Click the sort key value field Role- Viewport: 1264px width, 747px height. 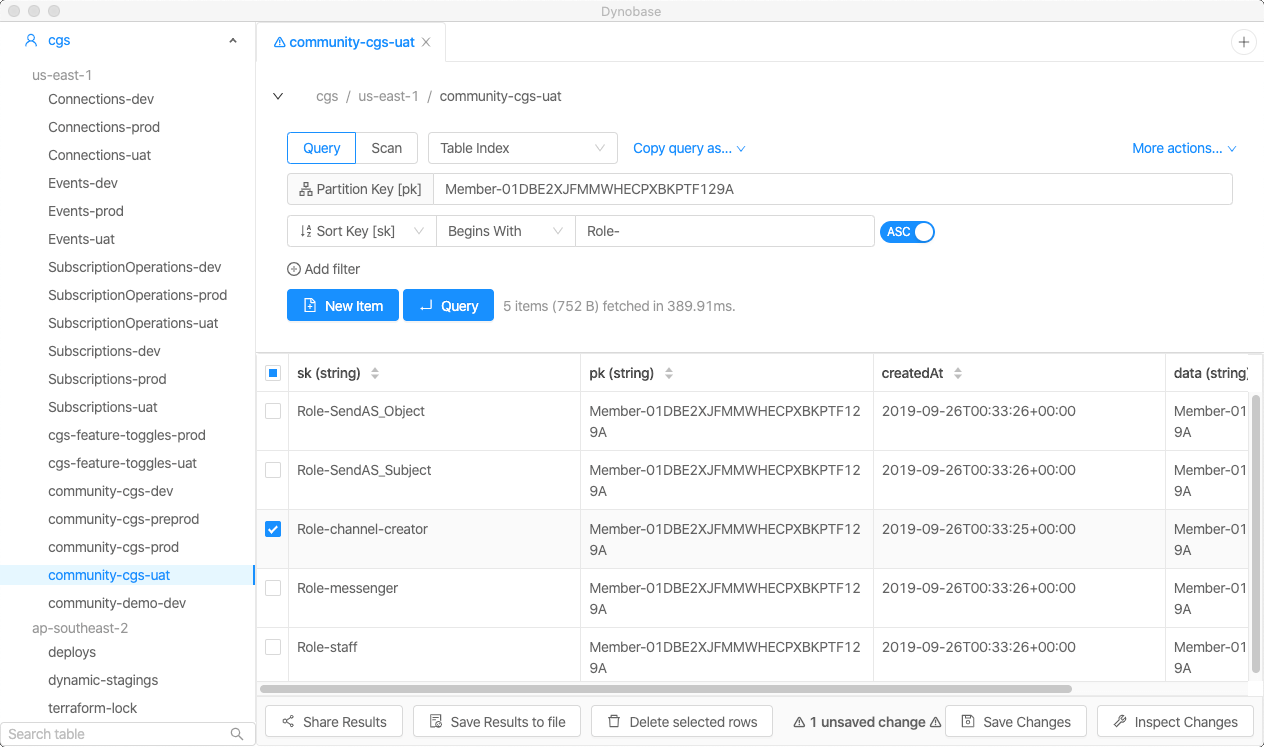click(725, 231)
